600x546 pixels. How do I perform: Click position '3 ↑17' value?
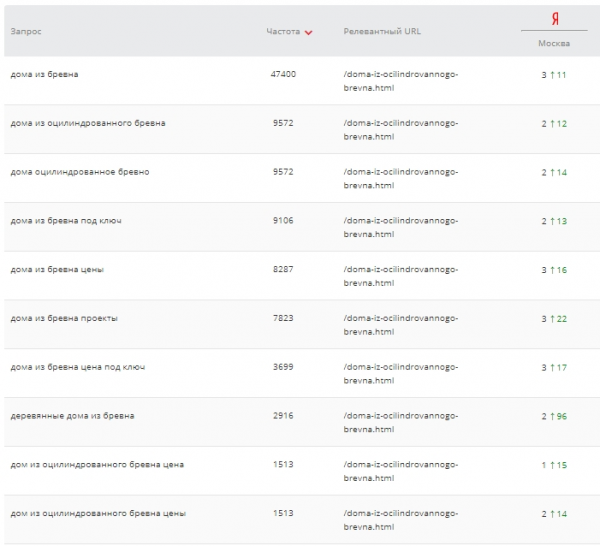click(554, 368)
